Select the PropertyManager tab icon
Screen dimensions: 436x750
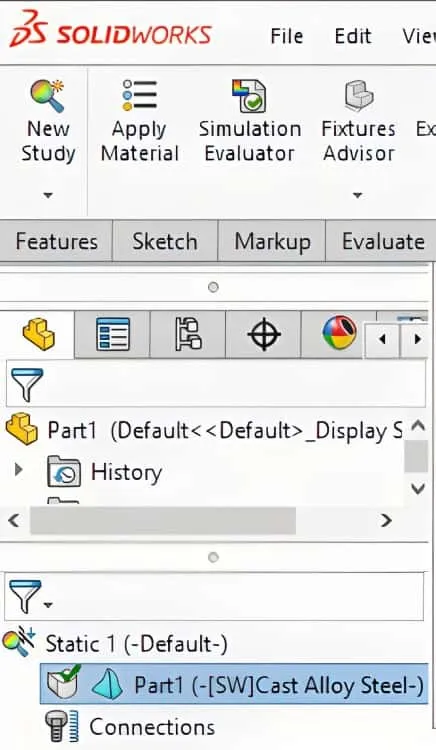[112, 334]
